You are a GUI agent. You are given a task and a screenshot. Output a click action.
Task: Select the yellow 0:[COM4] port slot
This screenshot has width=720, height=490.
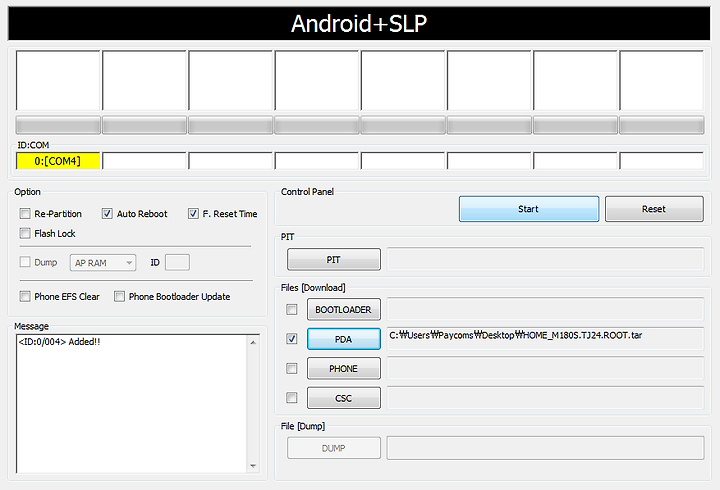pyautogui.click(x=58, y=161)
